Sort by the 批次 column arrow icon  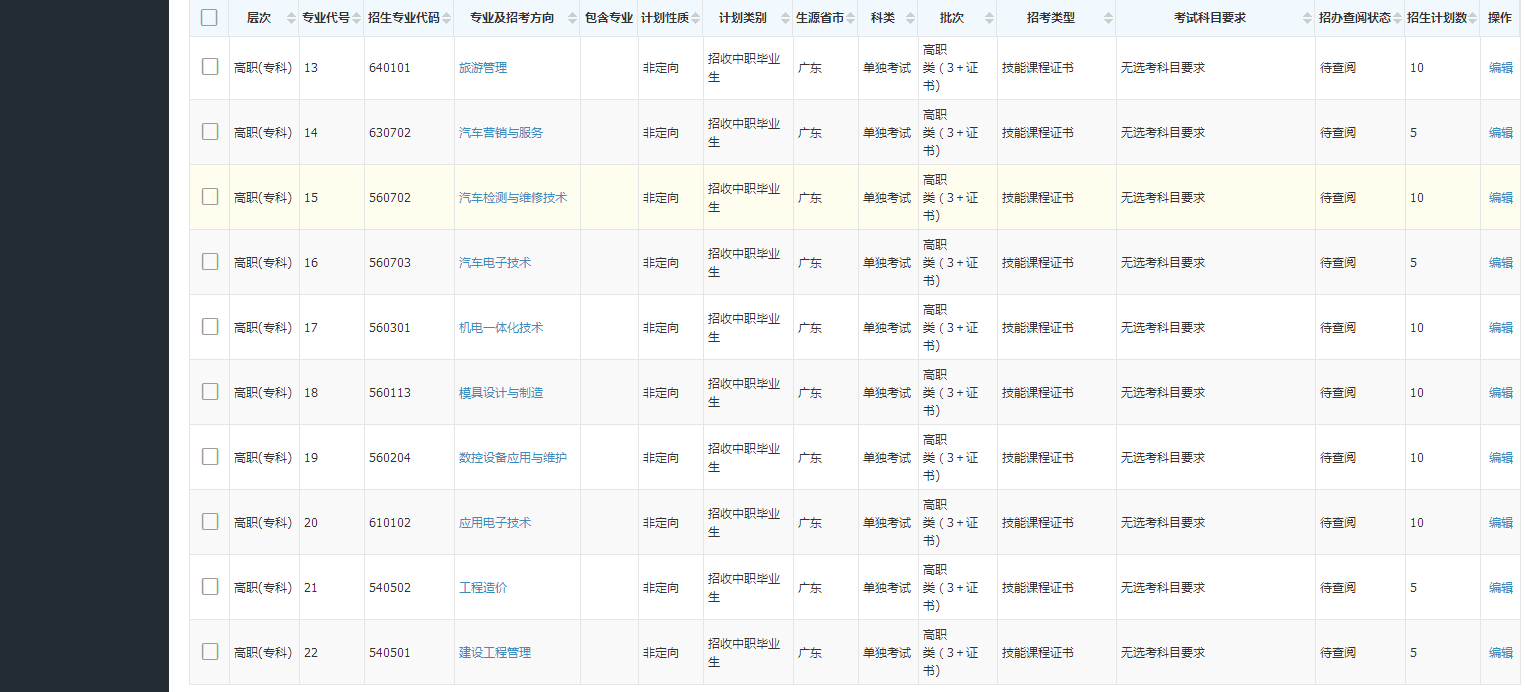point(990,18)
